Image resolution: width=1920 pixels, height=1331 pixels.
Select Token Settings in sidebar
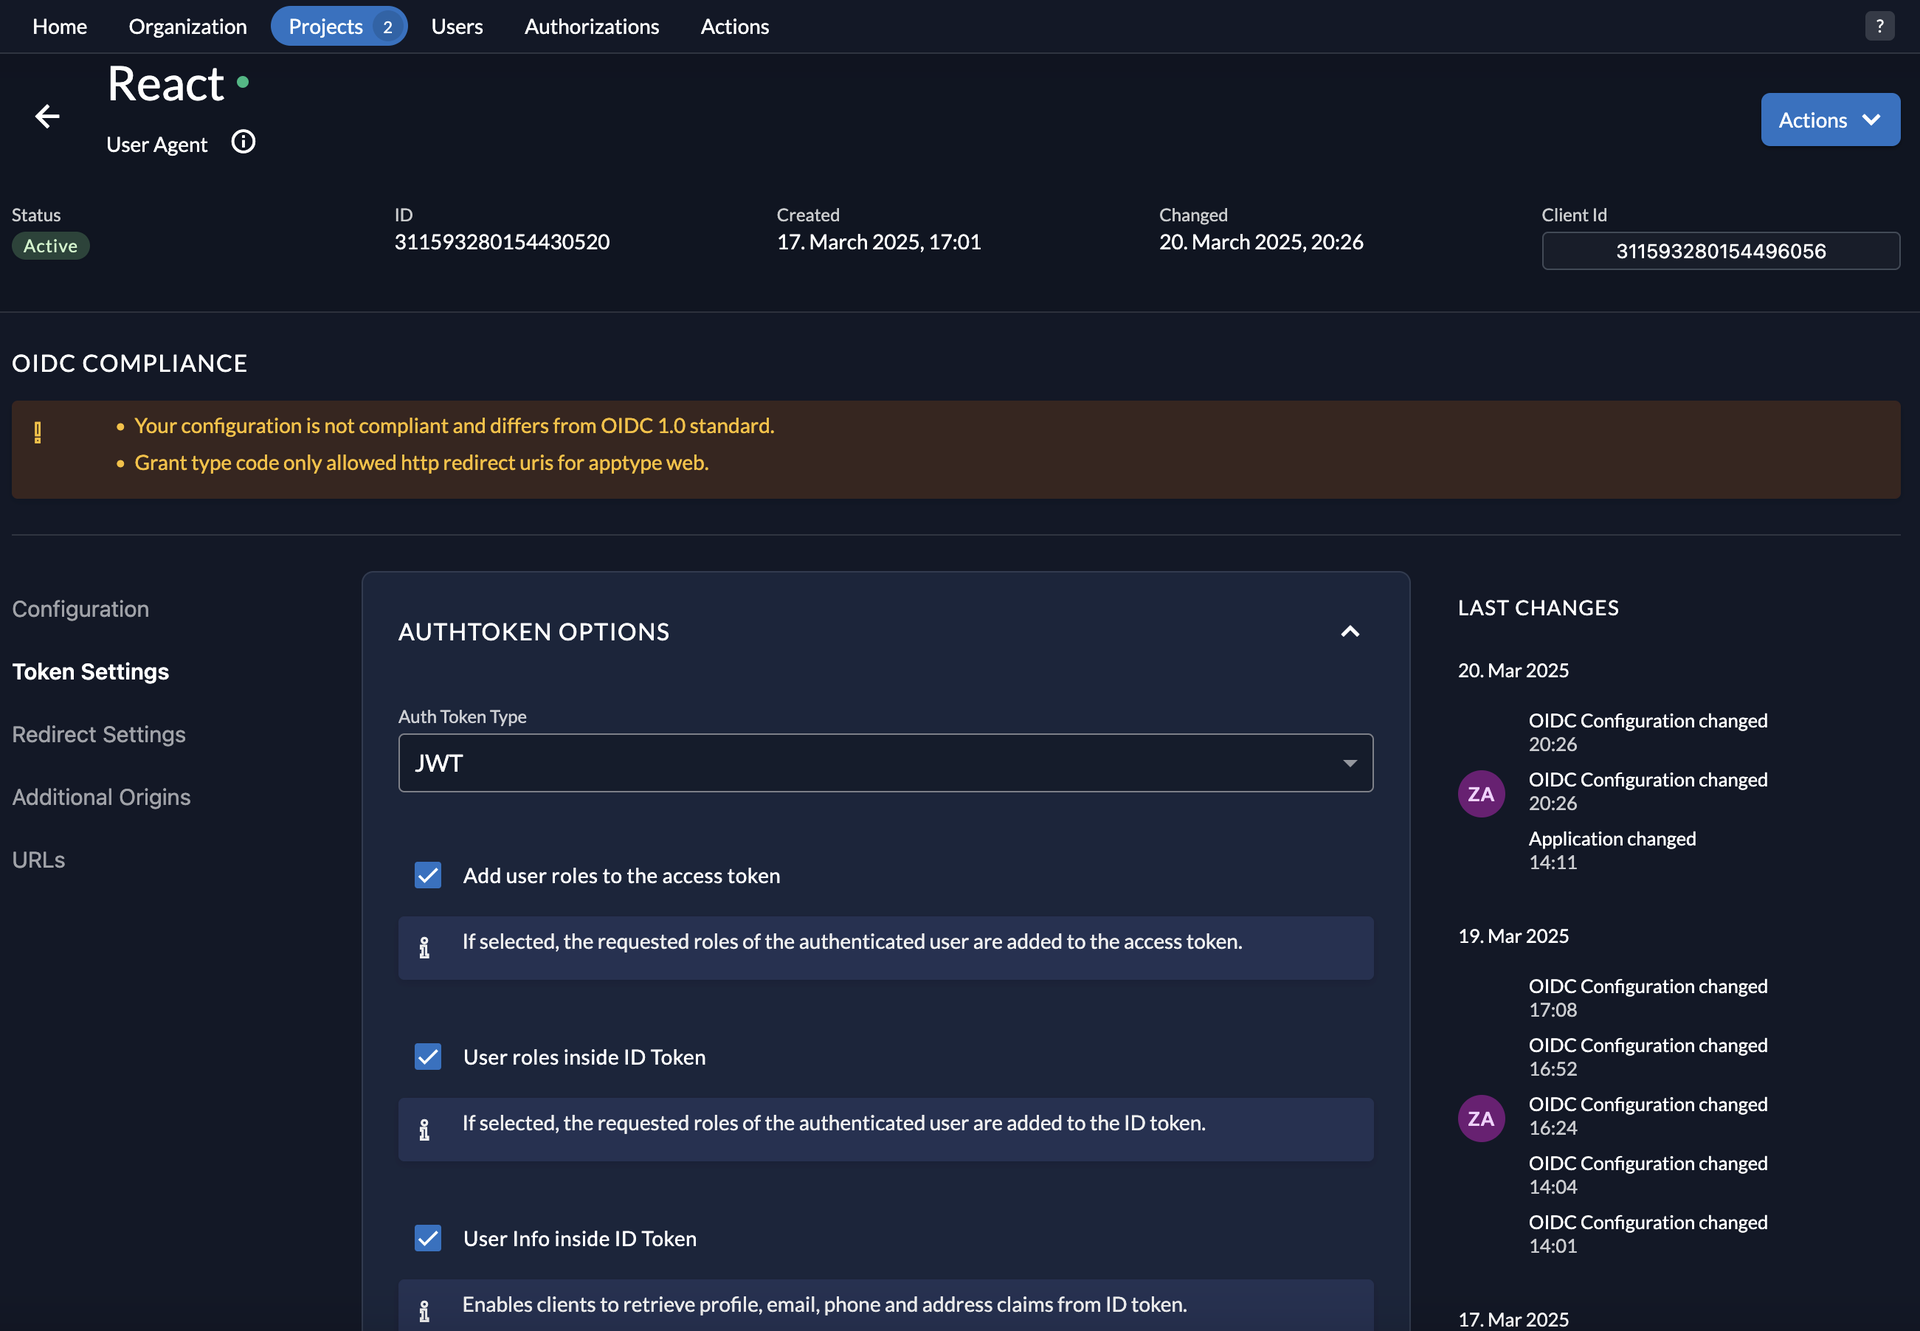coord(90,672)
